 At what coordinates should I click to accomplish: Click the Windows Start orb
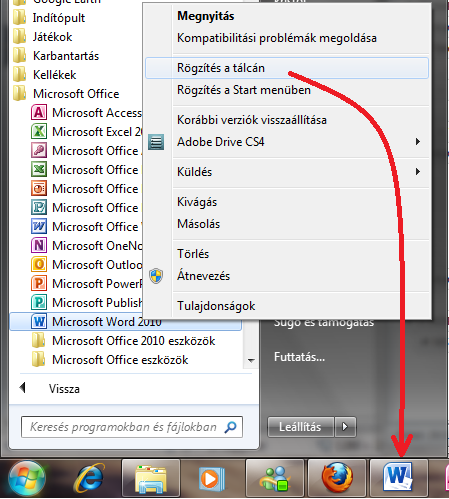27,479
